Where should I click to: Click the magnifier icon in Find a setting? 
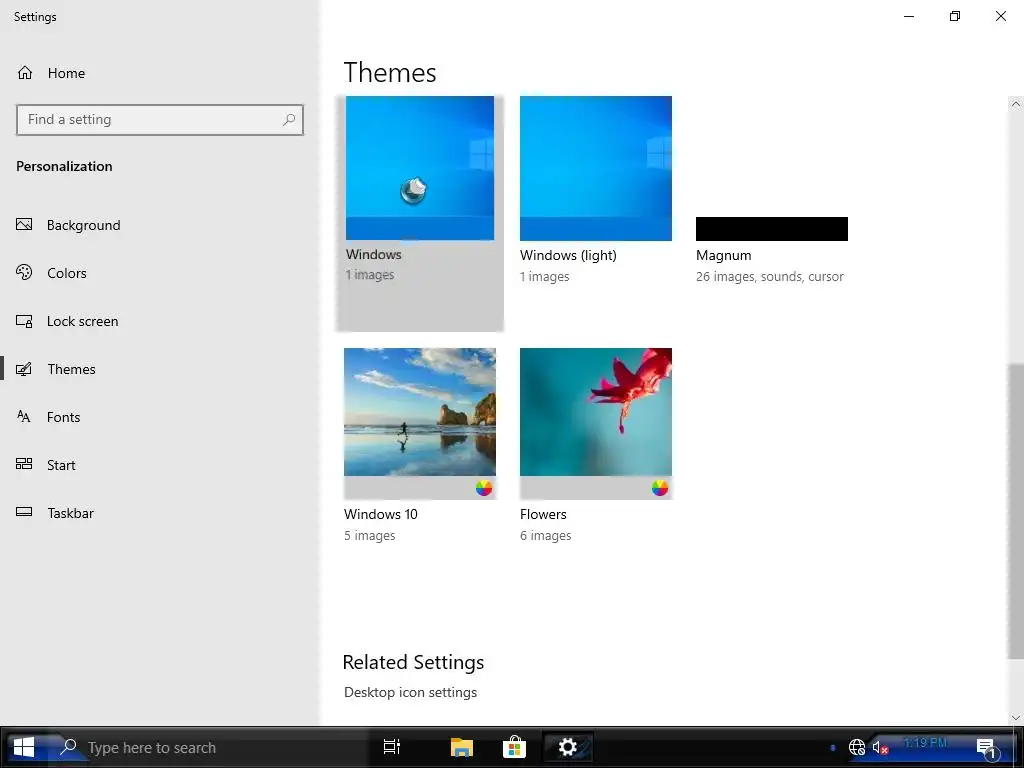coord(289,120)
